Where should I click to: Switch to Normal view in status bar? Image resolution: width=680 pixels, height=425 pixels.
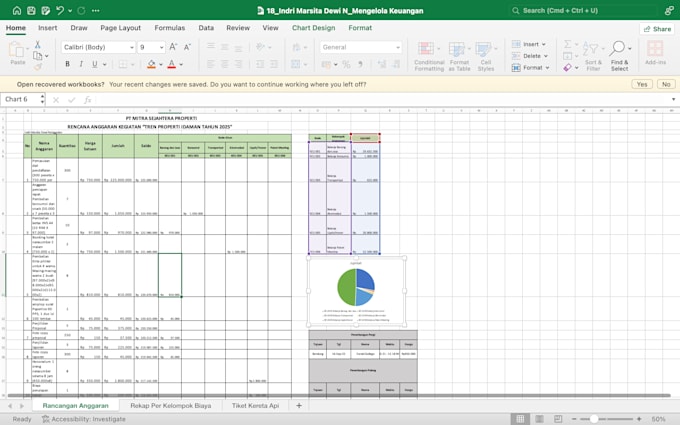pos(520,419)
